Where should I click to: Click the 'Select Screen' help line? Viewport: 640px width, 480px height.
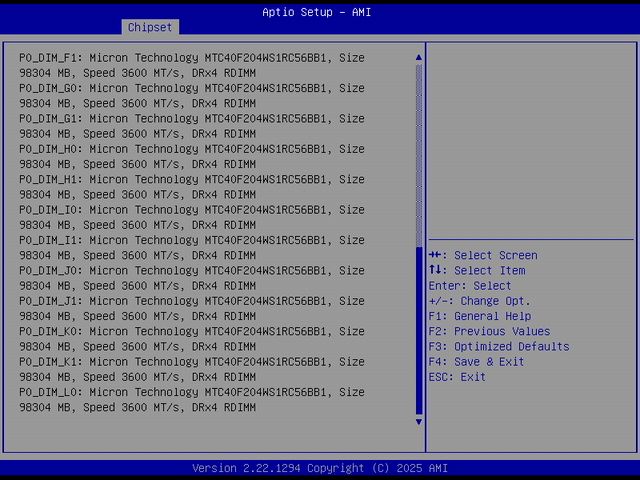(483, 256)
